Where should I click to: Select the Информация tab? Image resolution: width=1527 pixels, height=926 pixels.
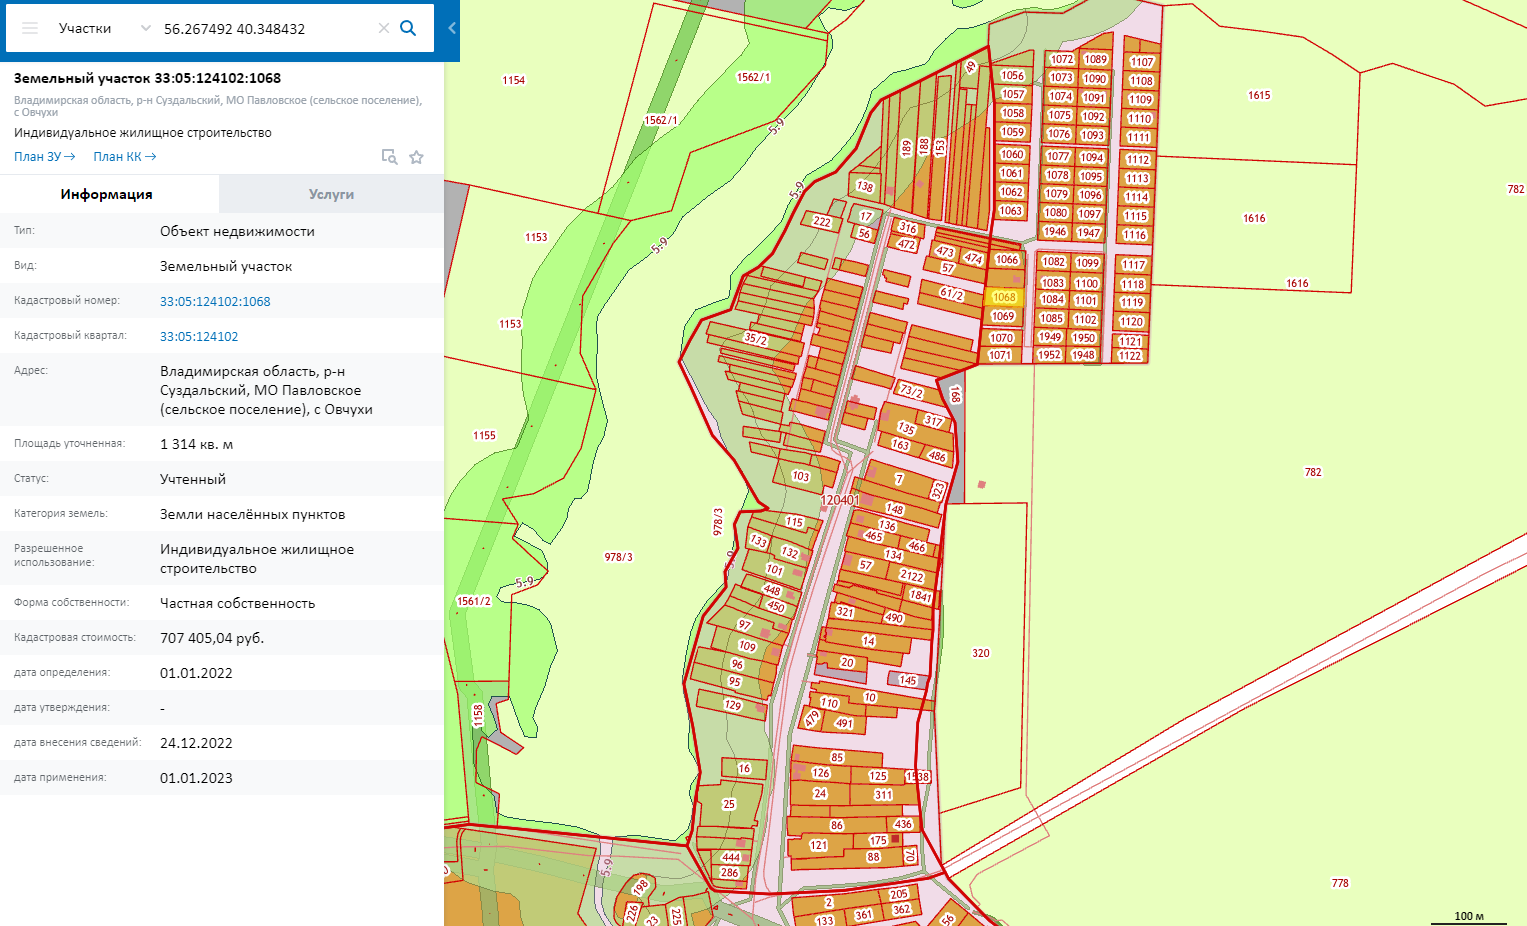pyautogui.click(x=107, y=194)
